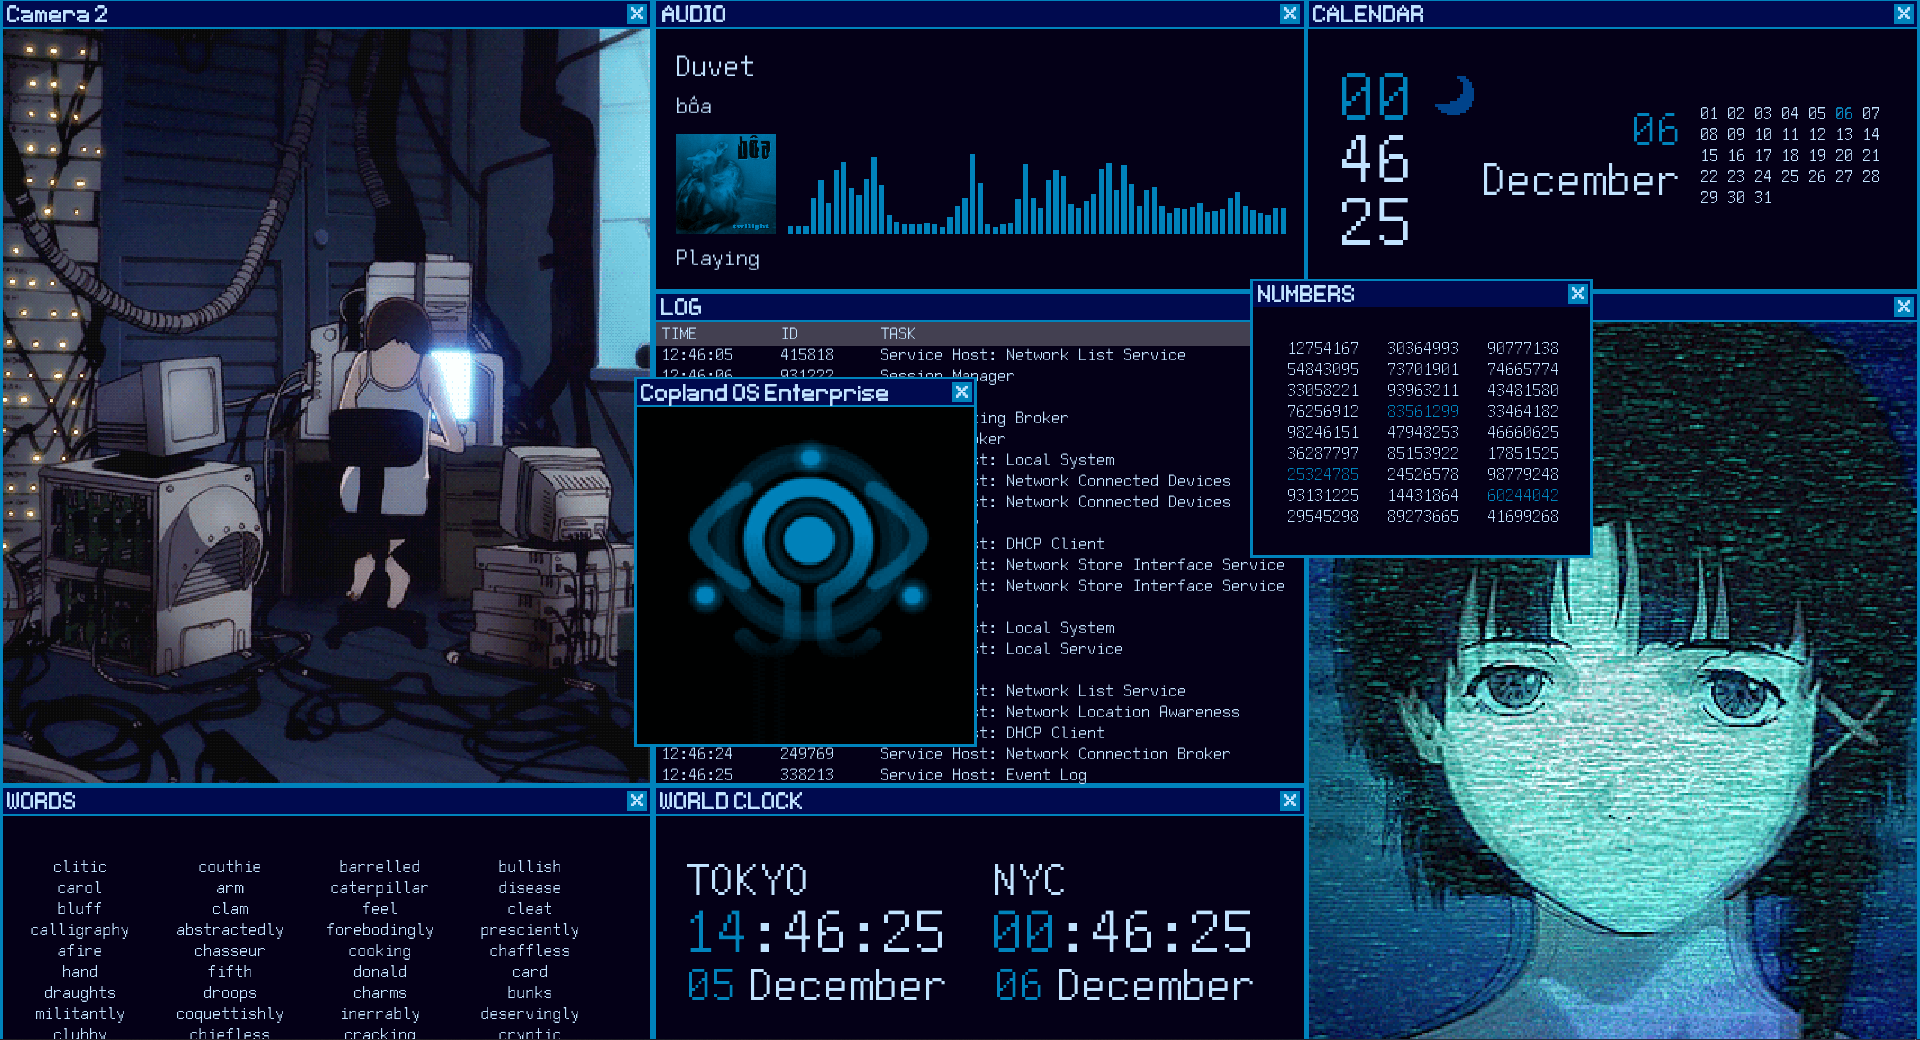This screenshot has width=1920, height=1040.
Task: Select highlighted number 60244042
Action: pyautogui.click(x=1522, y=495)
